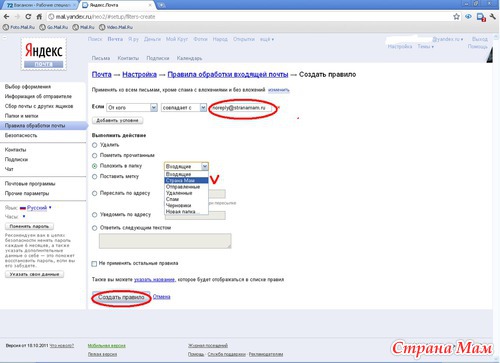The width and height of the screenshot is (500, 363).
Task: Click the Отмена link
Action: tap(162, 297)
